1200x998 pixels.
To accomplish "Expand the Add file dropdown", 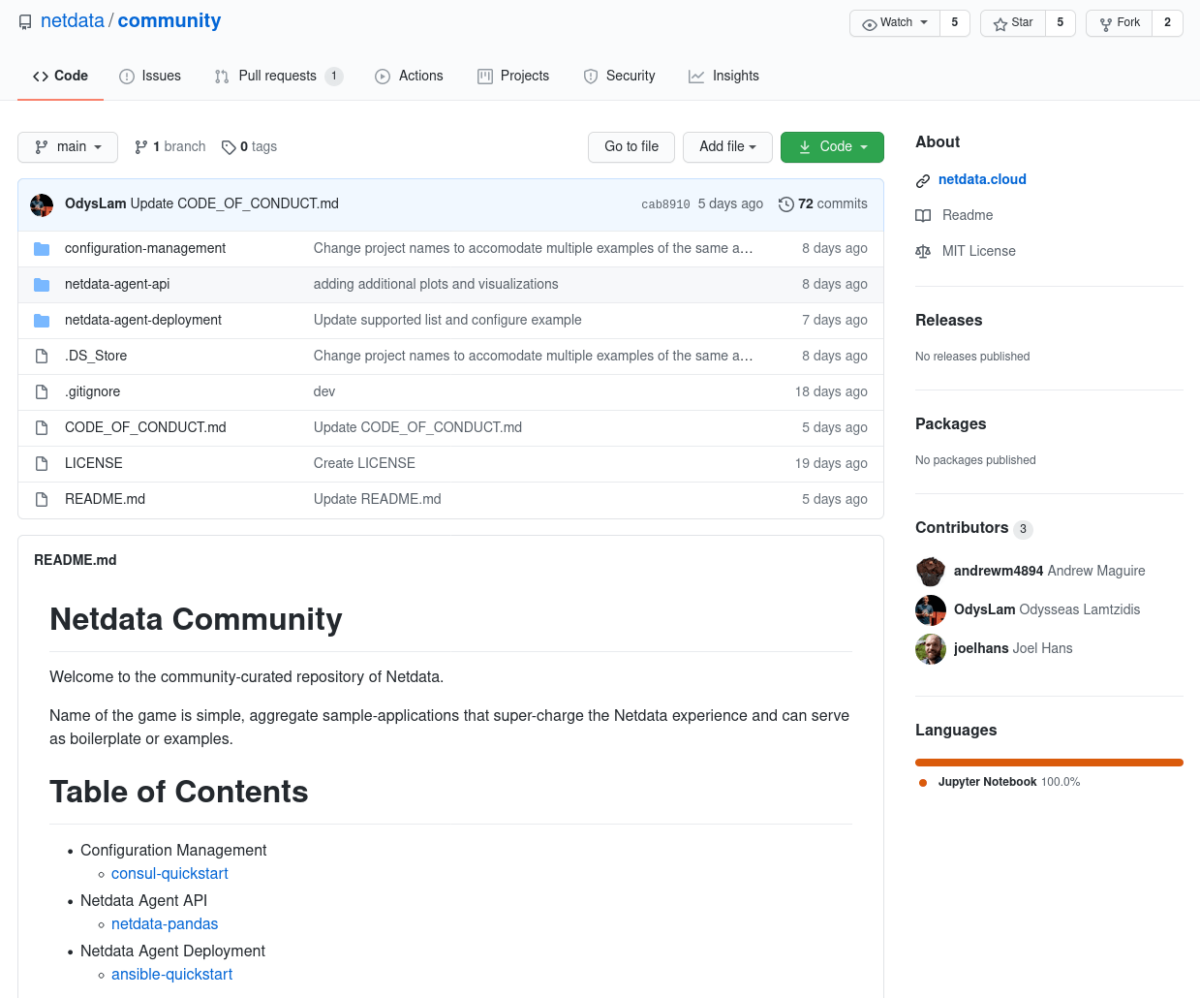I will point(727,147).
